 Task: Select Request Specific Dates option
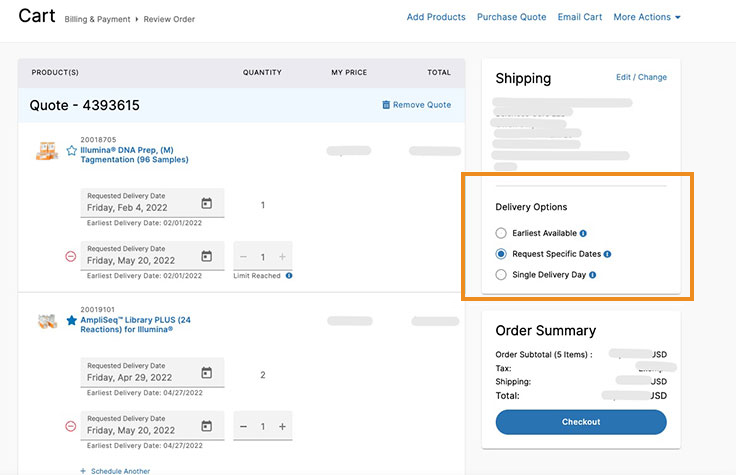pos(502,254)
